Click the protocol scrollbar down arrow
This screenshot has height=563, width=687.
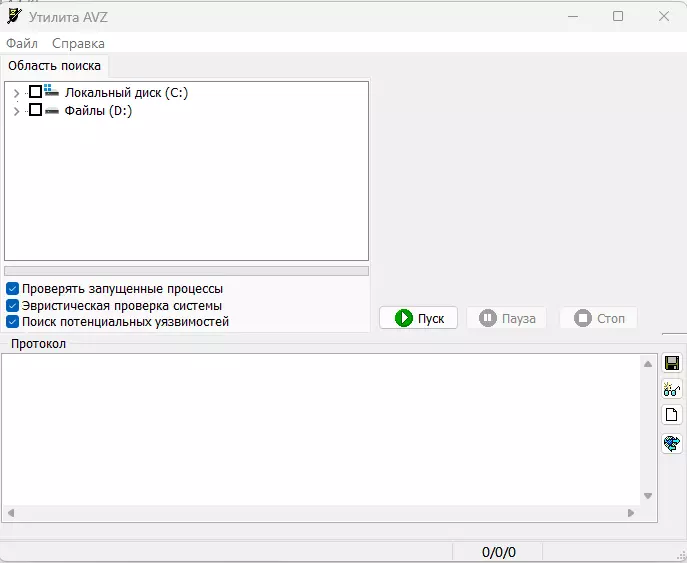[648, 495]
